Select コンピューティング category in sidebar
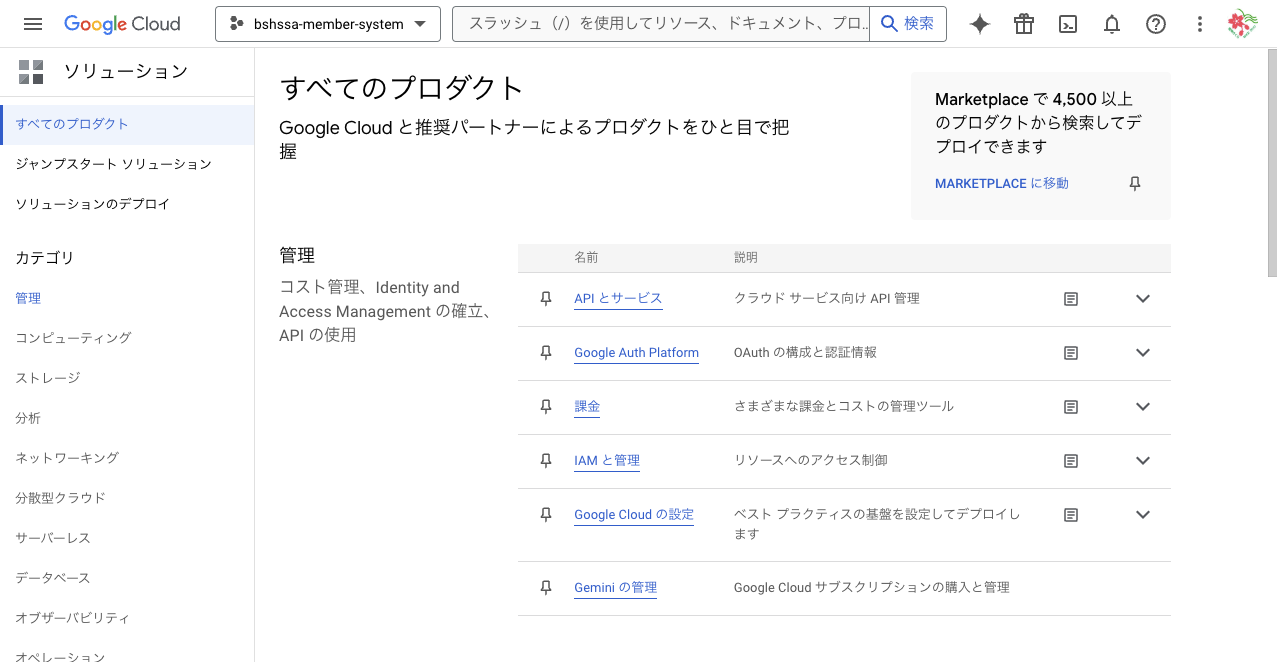This screenshot has width=1277, height=662. [x=73, y=338]
